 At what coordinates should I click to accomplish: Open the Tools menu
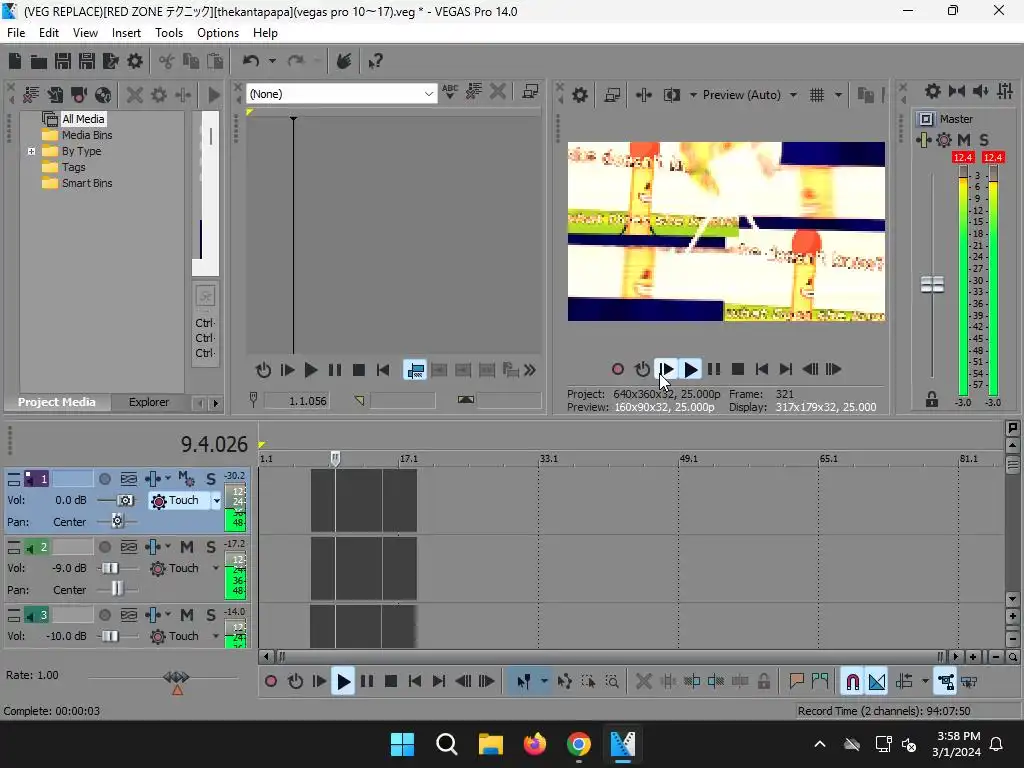168,33
